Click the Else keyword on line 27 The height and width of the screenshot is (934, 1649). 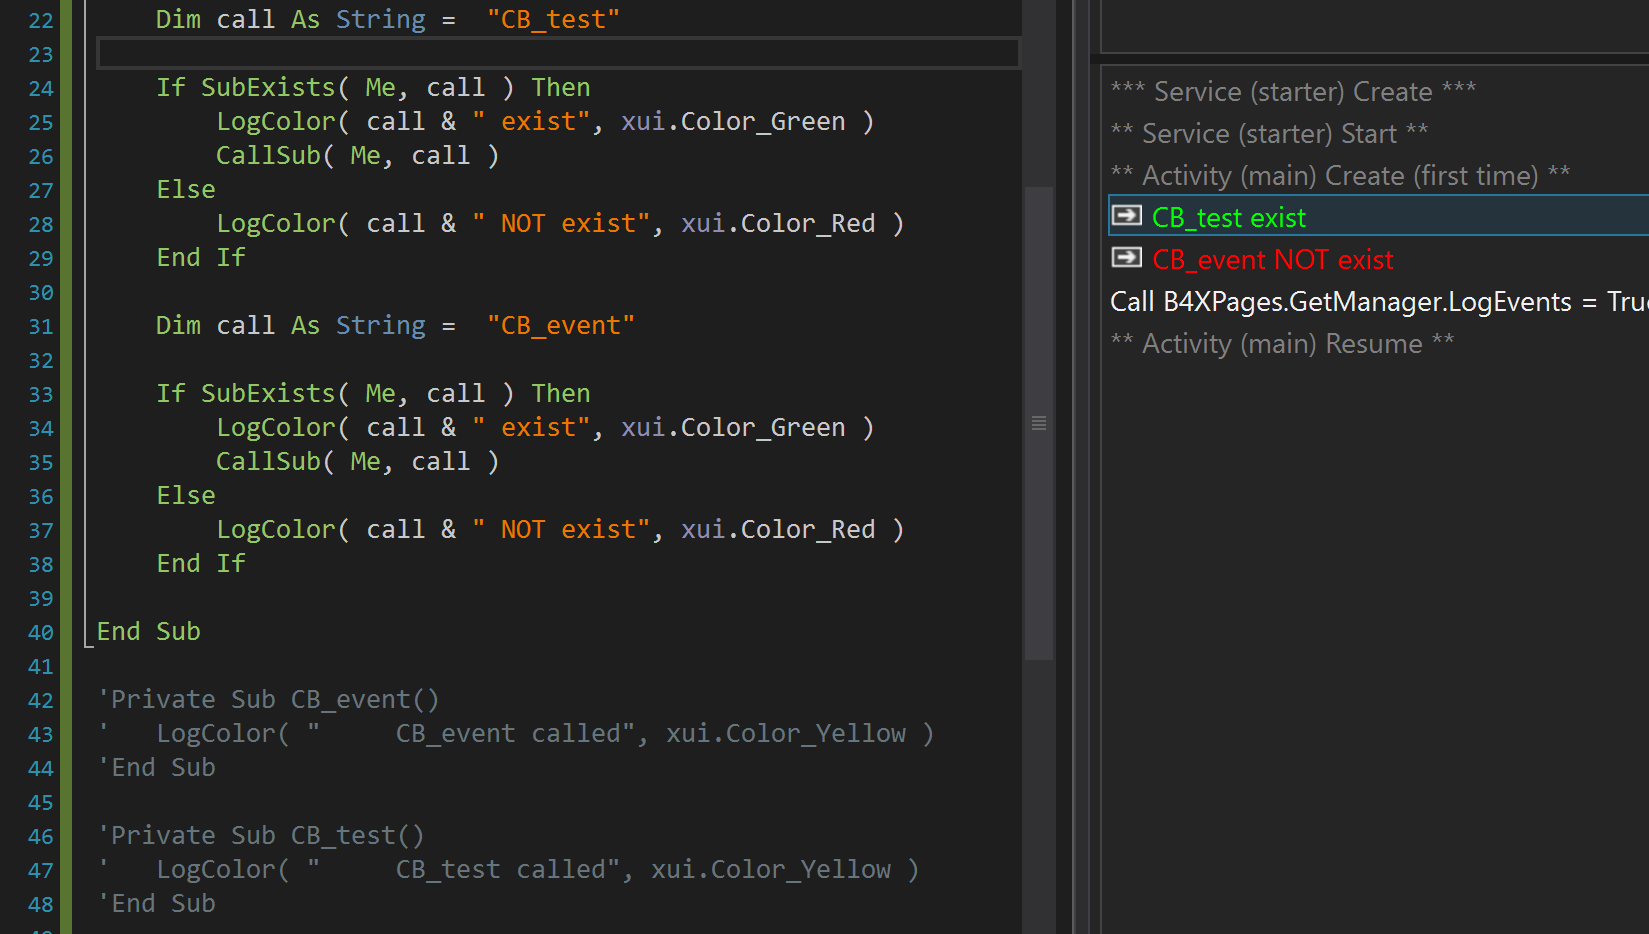[x=186, y=189]
